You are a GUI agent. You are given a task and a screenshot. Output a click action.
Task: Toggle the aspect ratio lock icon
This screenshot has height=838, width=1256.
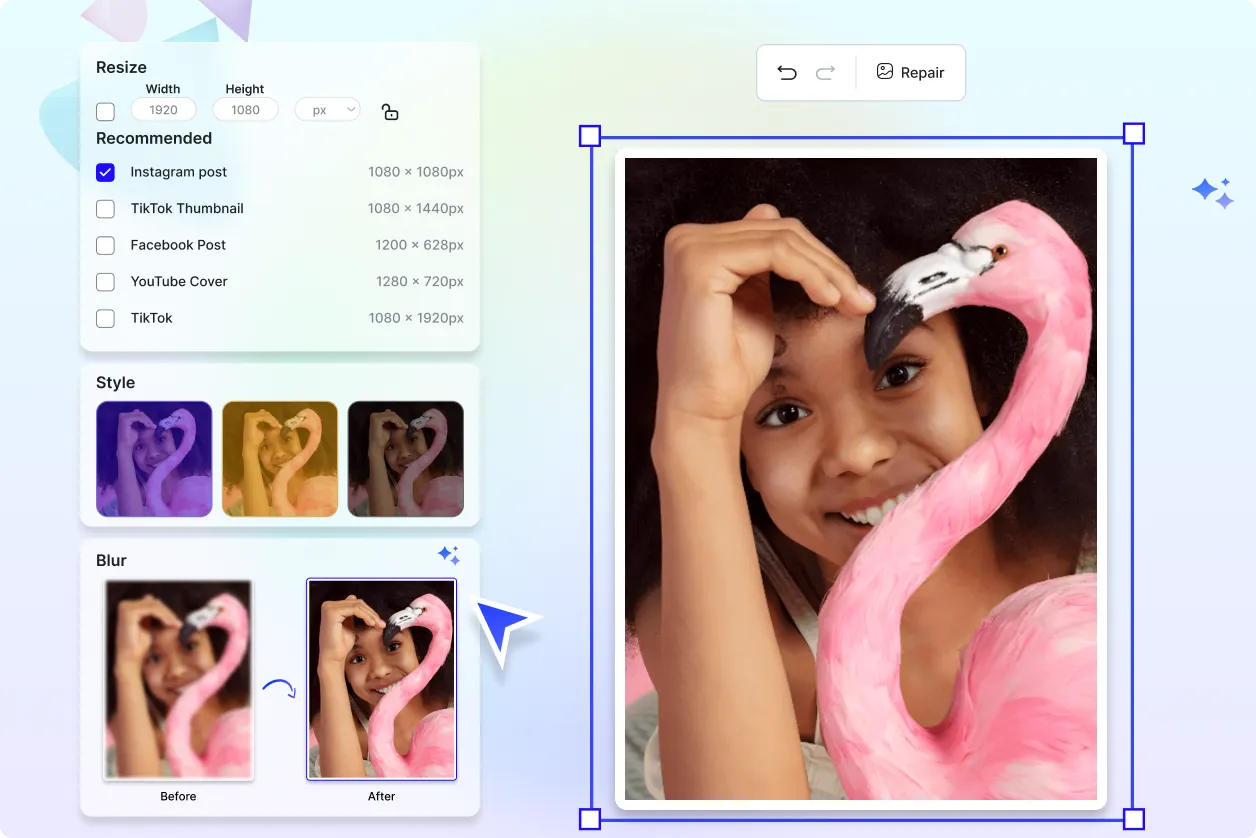click(x=390, y=112)
